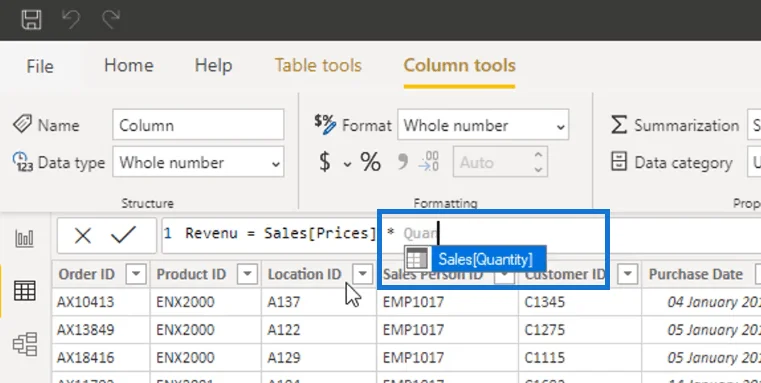The height and width of the screenshot is (383, 761).
Task: Apply currency format with dollar icon
Action: (x=325, y=162)
